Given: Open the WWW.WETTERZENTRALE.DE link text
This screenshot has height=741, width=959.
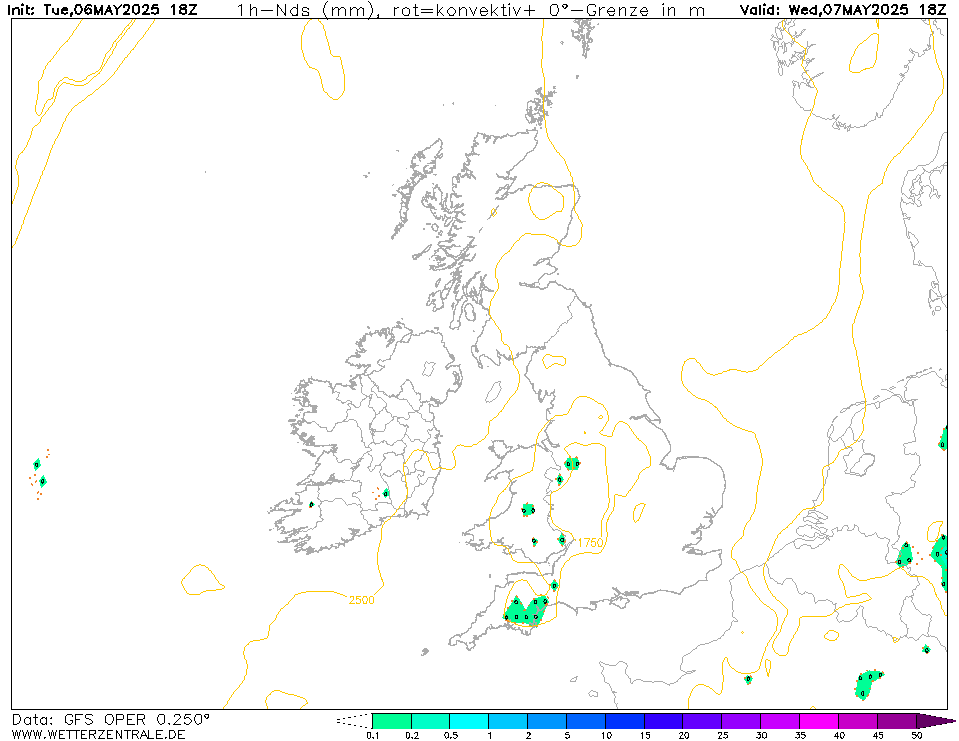Looking at the screenshot, I should coord(98,734).
